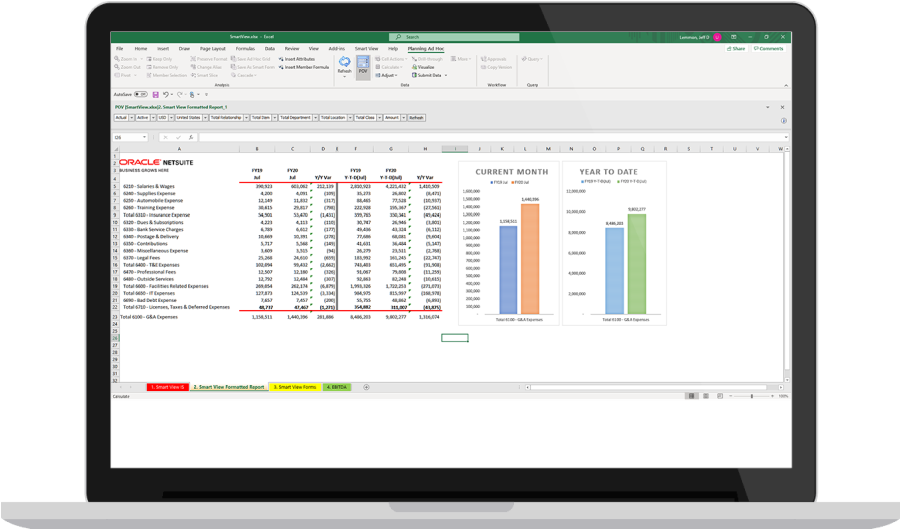Switch to Page Break Preview in the status bar

(x=720, y=396)
